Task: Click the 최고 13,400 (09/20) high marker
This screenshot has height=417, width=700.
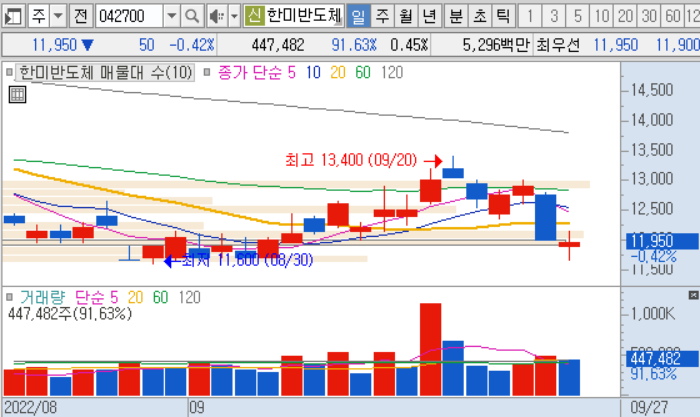Action: click(x=351, y=160)
